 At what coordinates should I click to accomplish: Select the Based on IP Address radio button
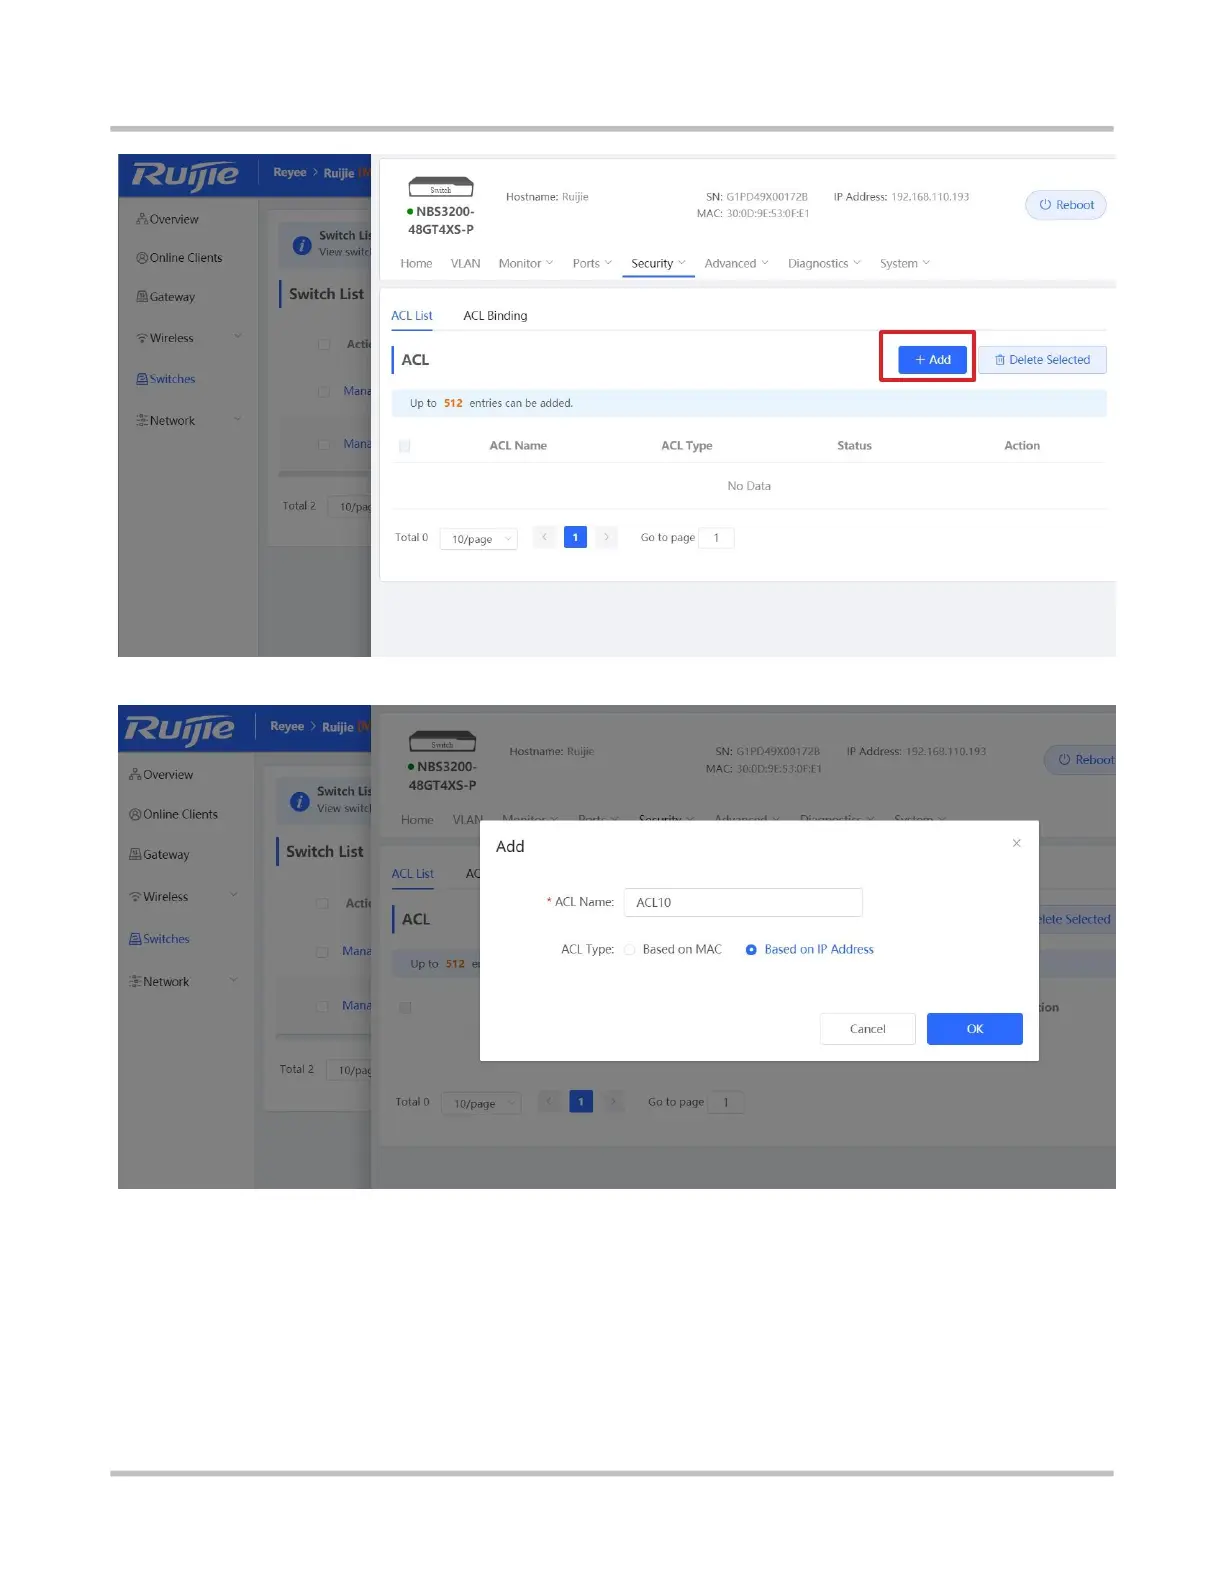point(751,950)
